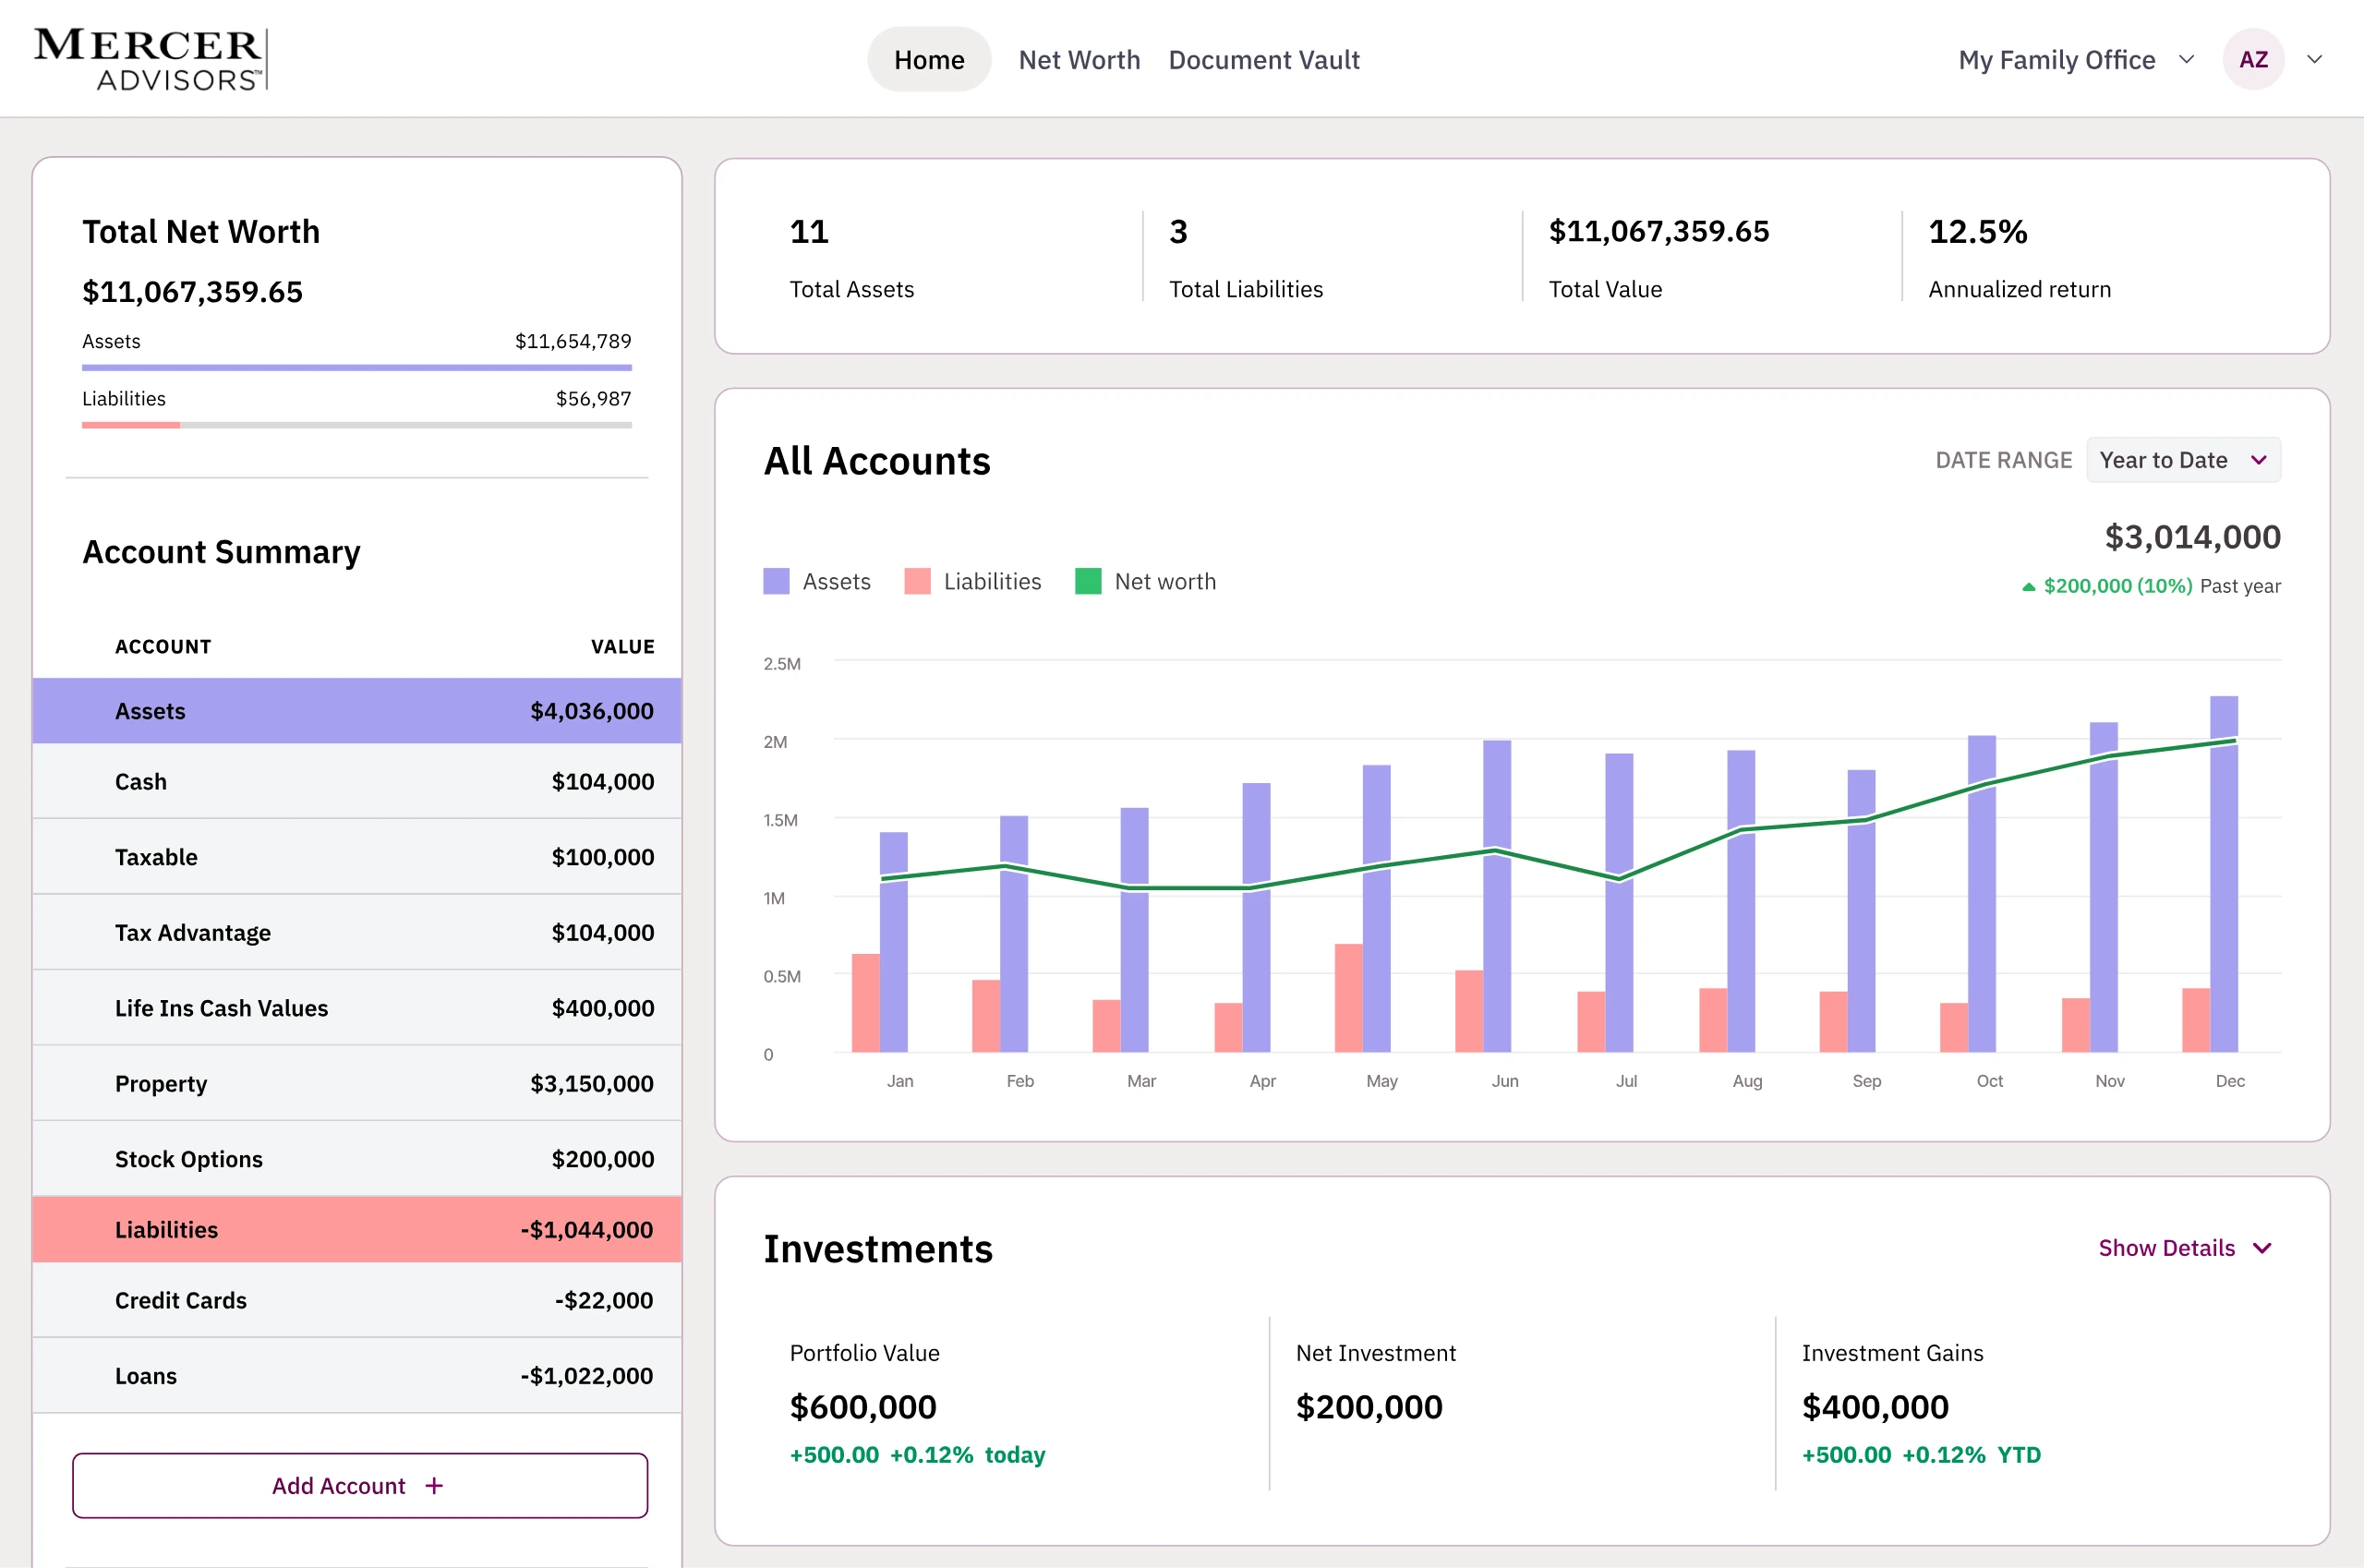The width and height of the screenshot is (2364, 1568).
Task: Click the Investment Gains $400,000 figure
Action: coord(1875,1407)
